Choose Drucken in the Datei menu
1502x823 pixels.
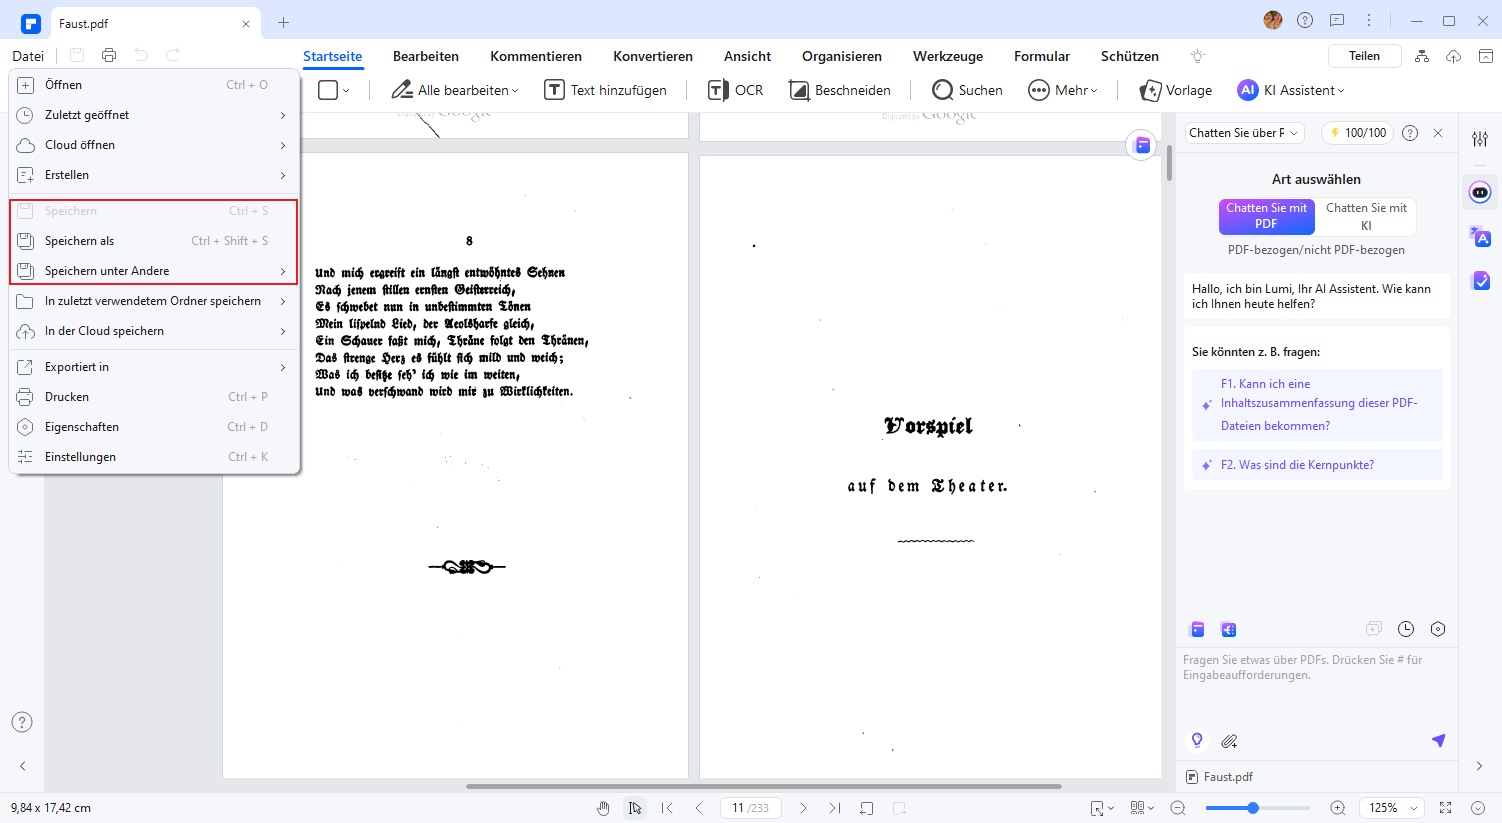coord(154,397)
